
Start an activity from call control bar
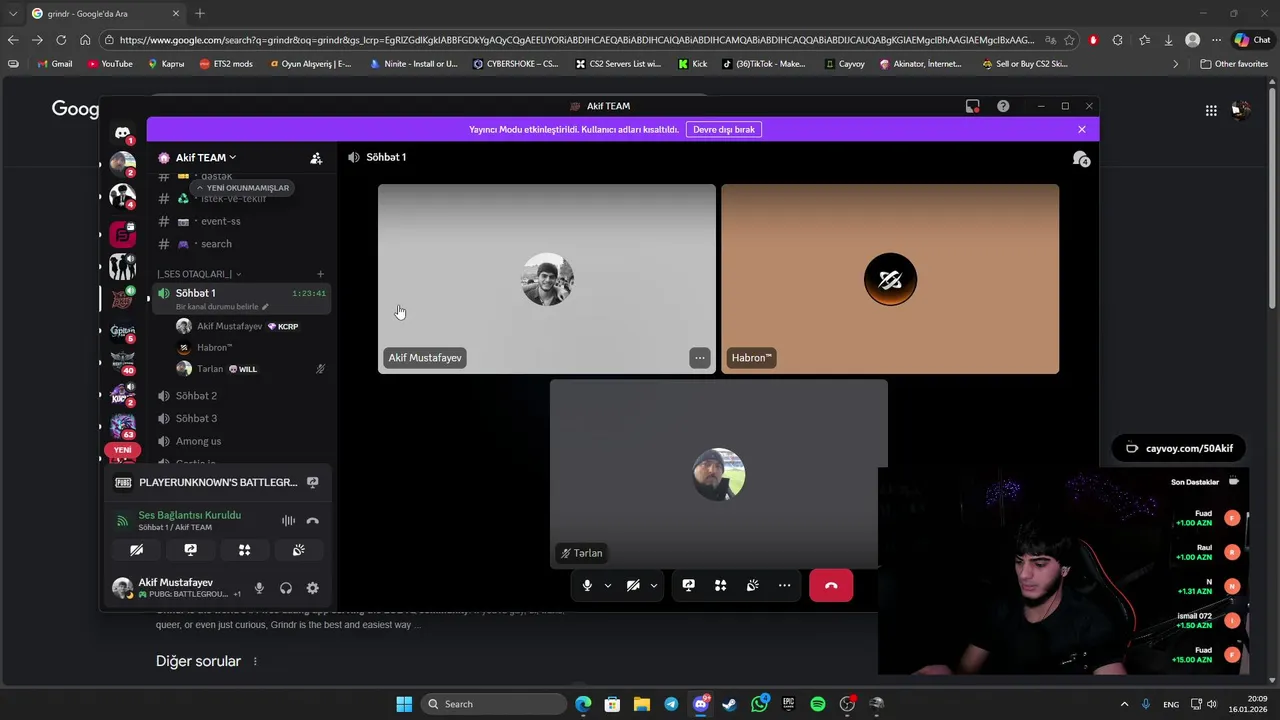point(720,585)
